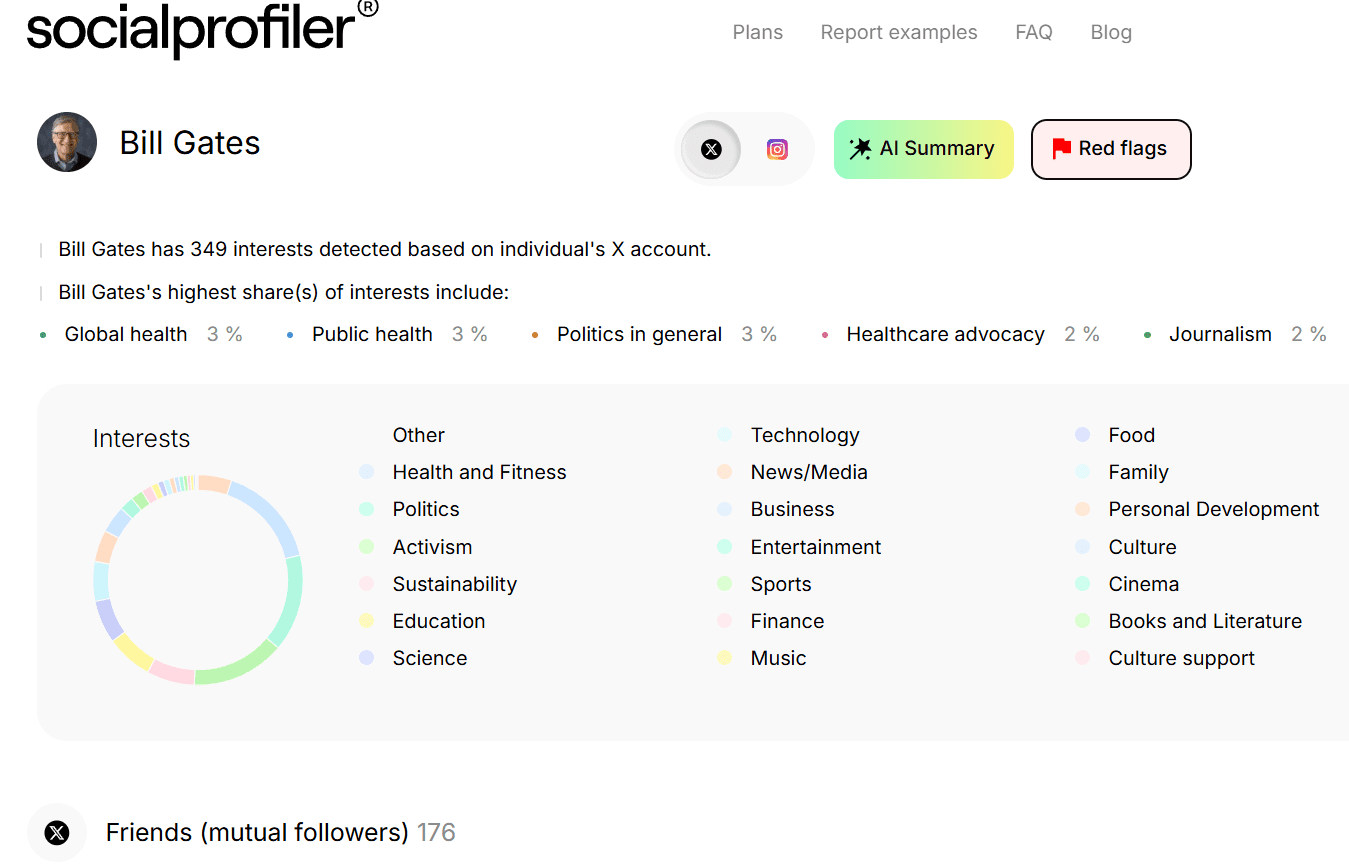Click the magic wand icon on AI Summary
Viewport: 1349px width, 865px height.
click(x=859, y=148)
